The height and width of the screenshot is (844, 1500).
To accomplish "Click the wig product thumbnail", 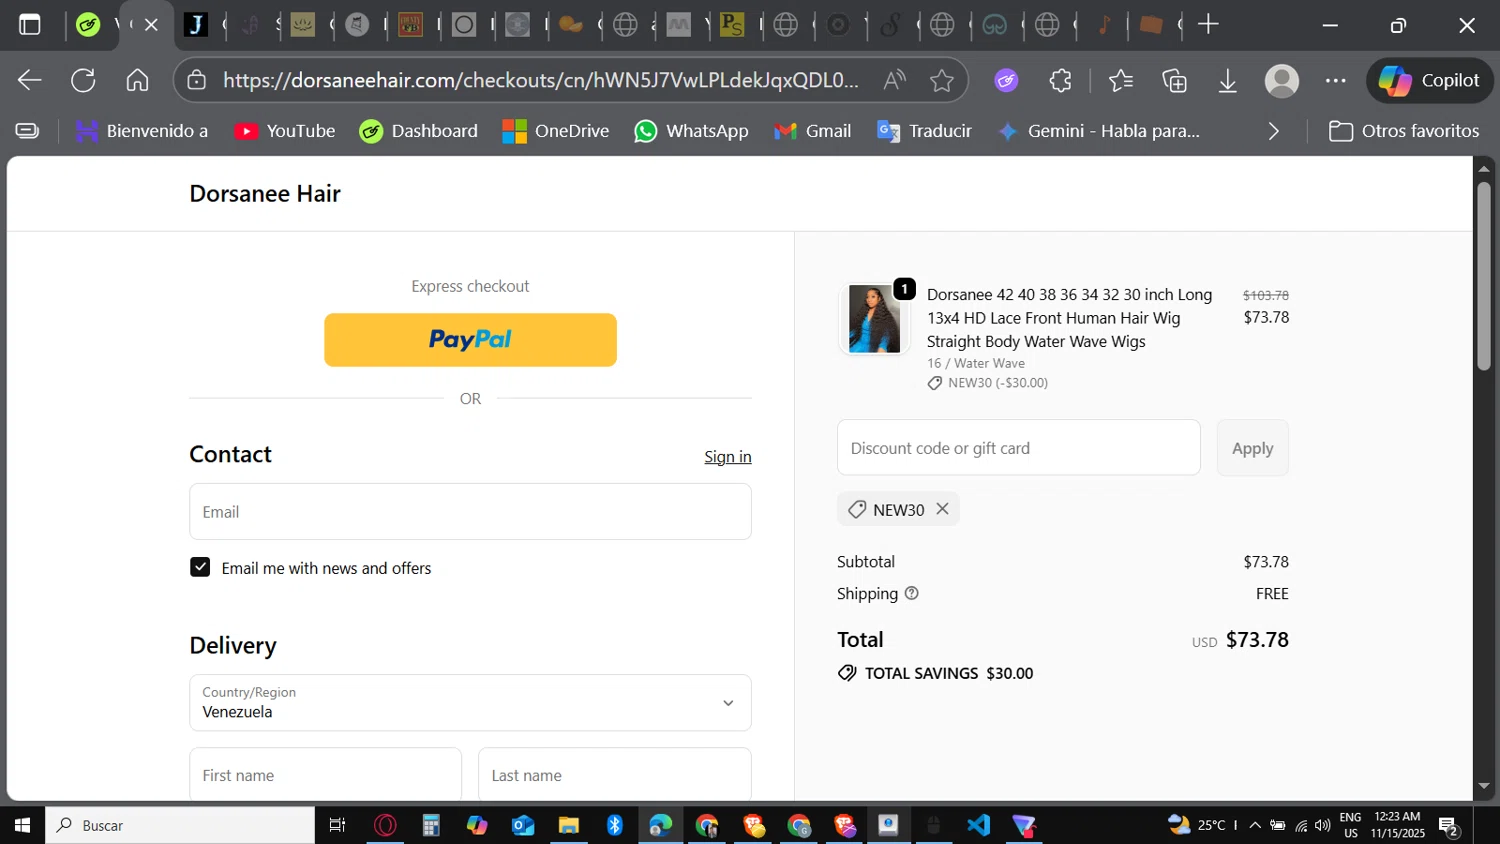I will pyautogui.click(x=874, y=319).
